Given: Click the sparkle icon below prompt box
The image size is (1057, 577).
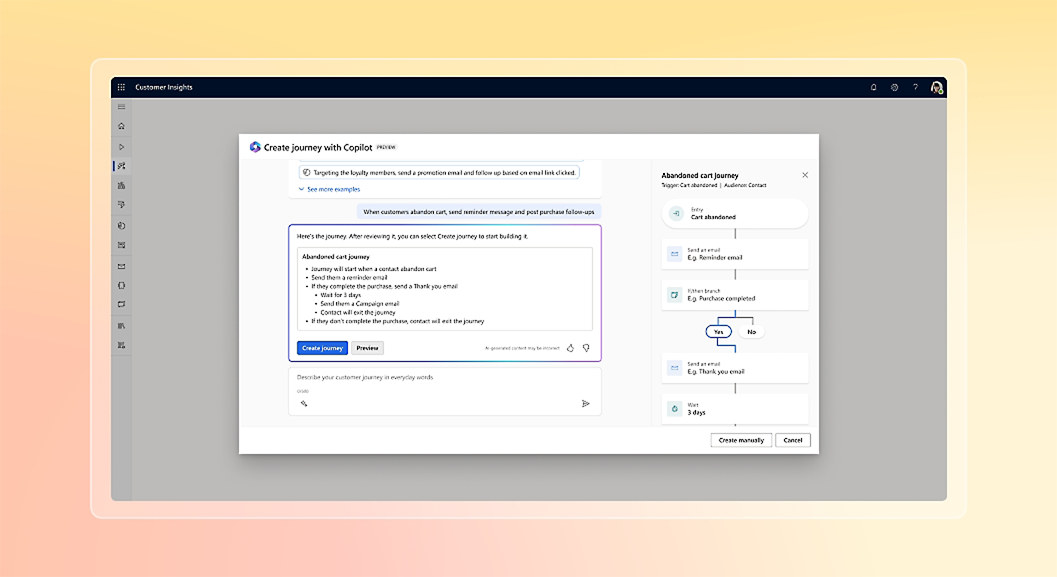Looking at the screenshot, I should (x=304, y=404).
